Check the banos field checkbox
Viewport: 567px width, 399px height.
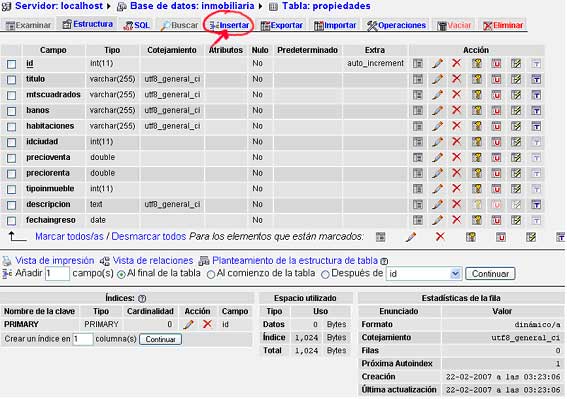coord(12,111)
